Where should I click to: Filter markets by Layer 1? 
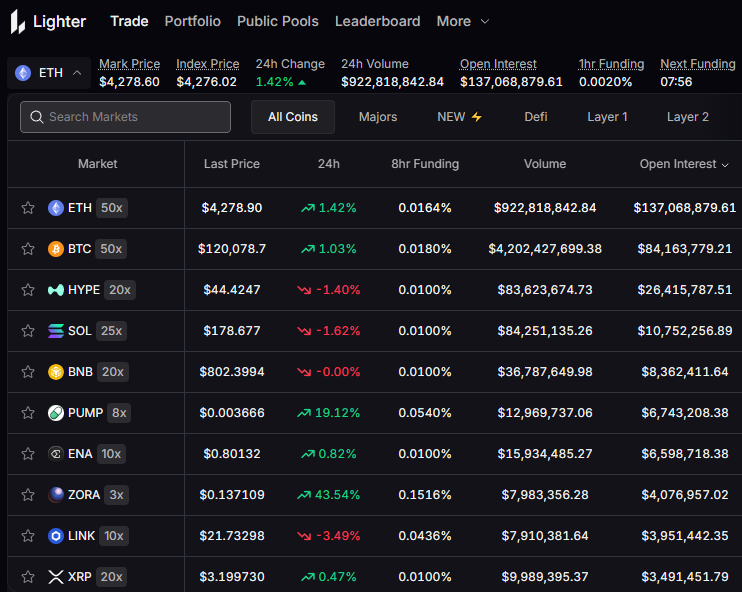(x=607, y=117)
